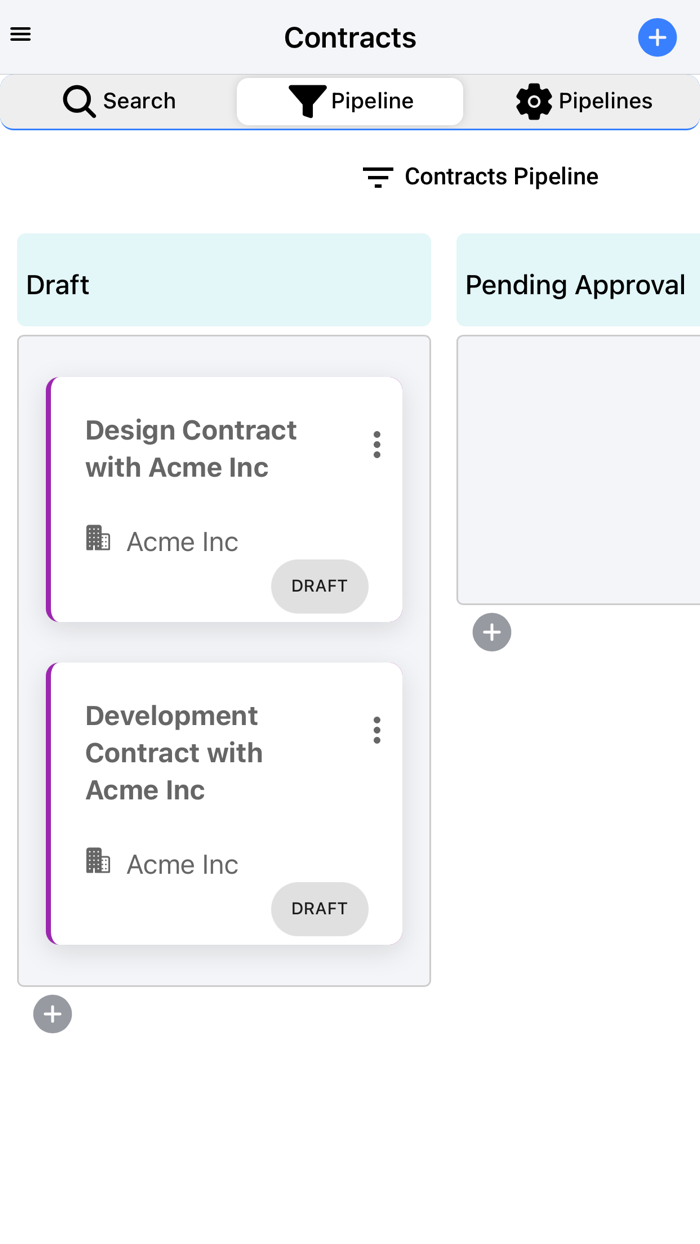Click the building icon on the Development Contract card

tap(98, 860)
